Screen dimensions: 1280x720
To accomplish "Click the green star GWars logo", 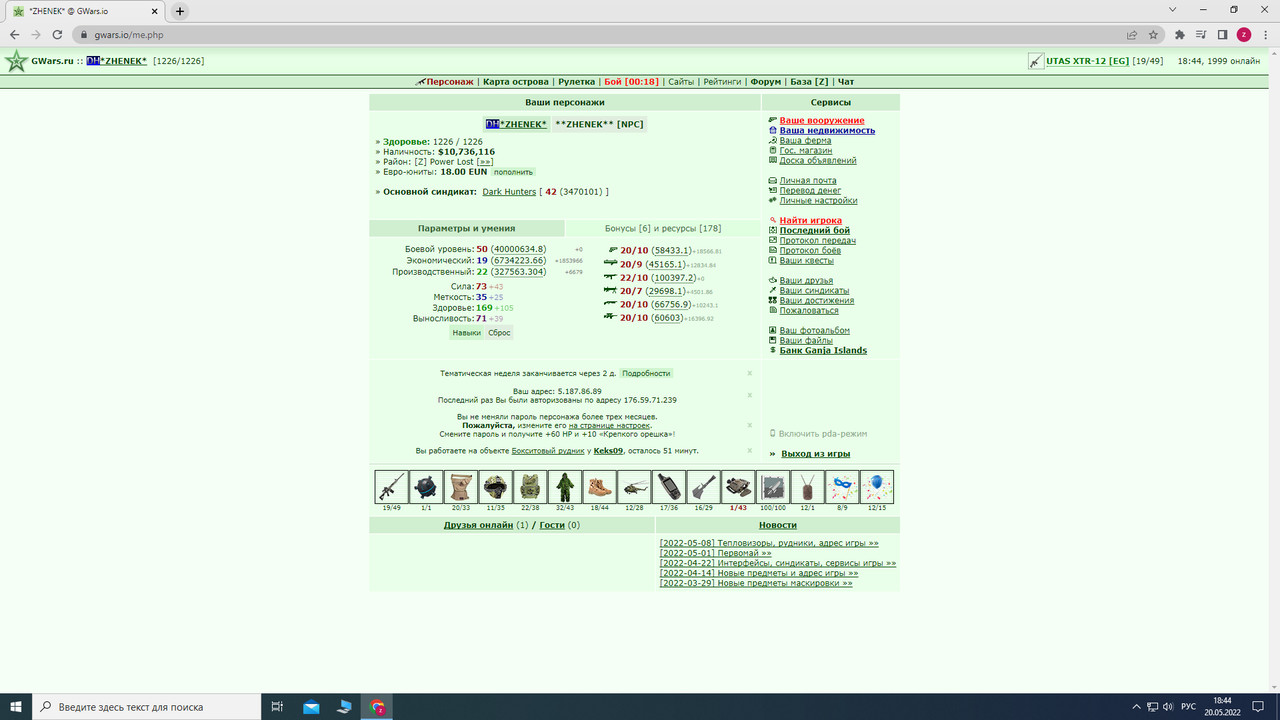I will tap(16, 61).
